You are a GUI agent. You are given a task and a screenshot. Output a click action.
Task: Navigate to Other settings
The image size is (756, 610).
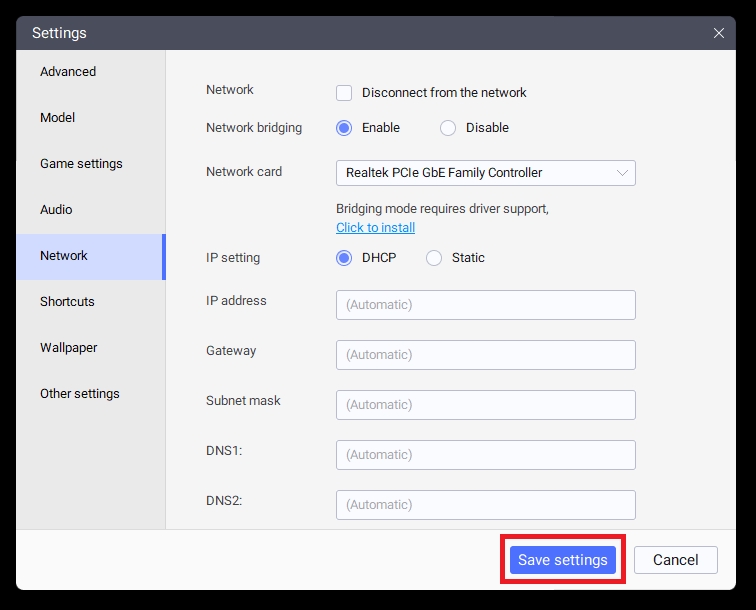pos(80,394)
